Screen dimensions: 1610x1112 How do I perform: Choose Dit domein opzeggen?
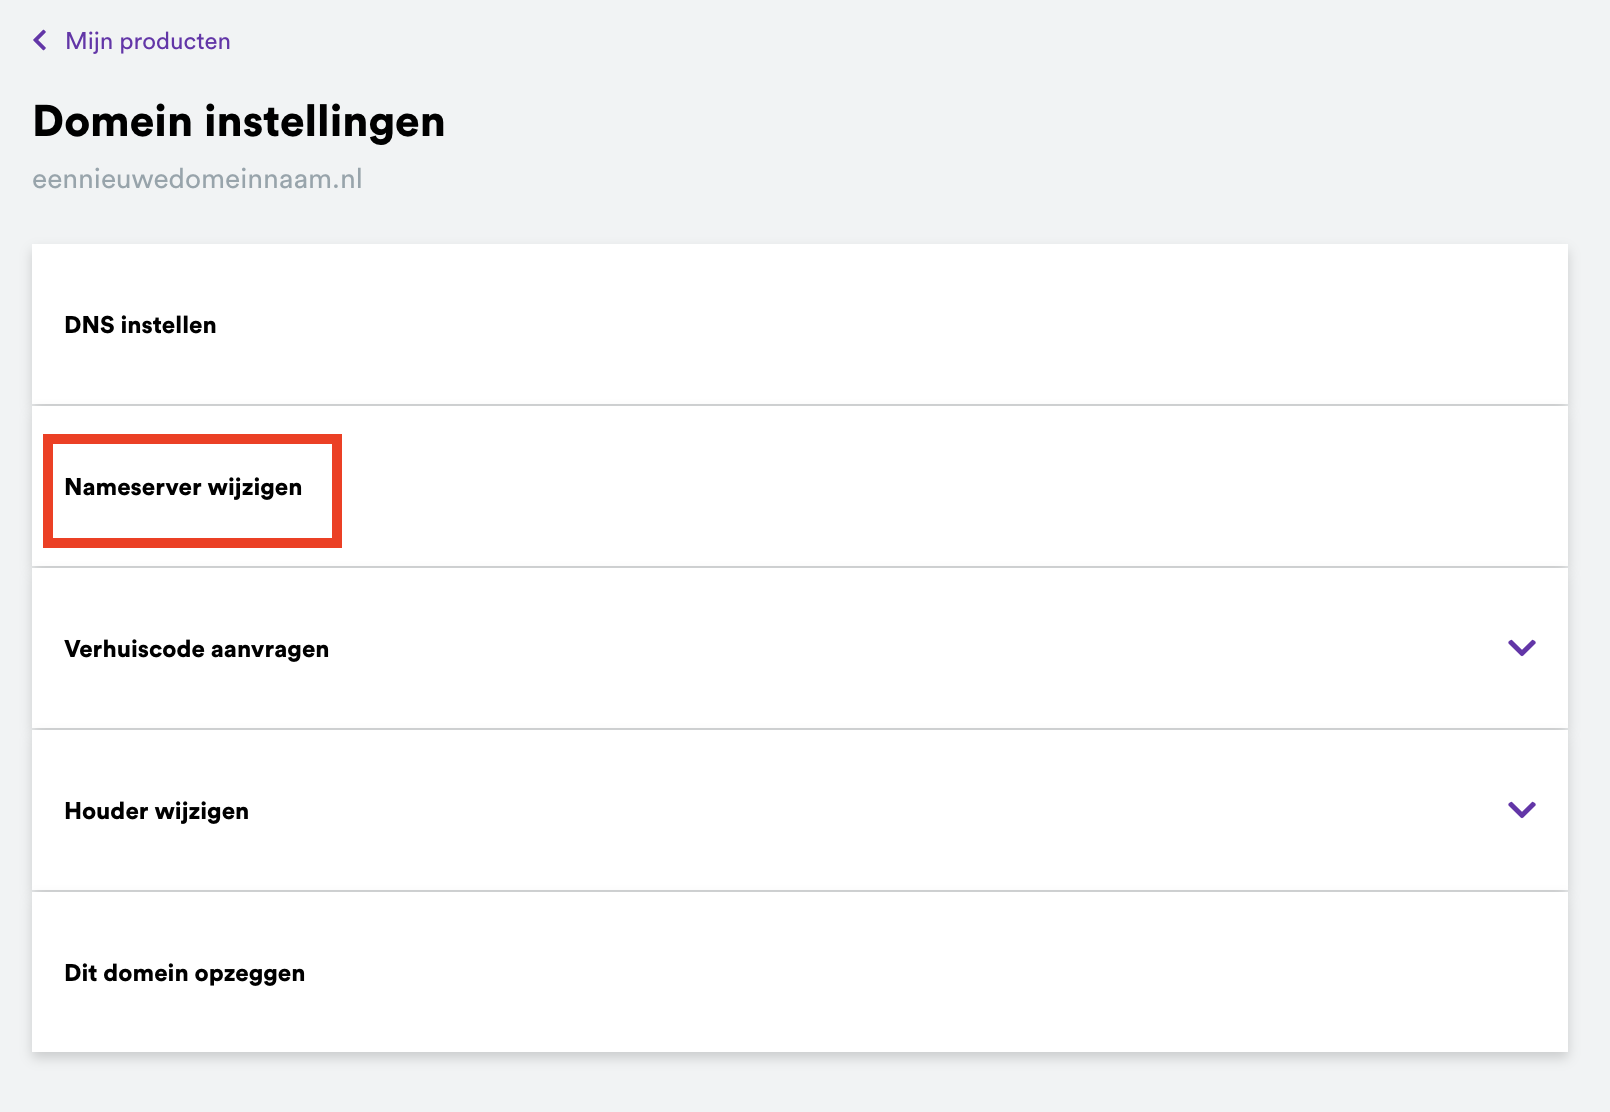click(184, 973)
